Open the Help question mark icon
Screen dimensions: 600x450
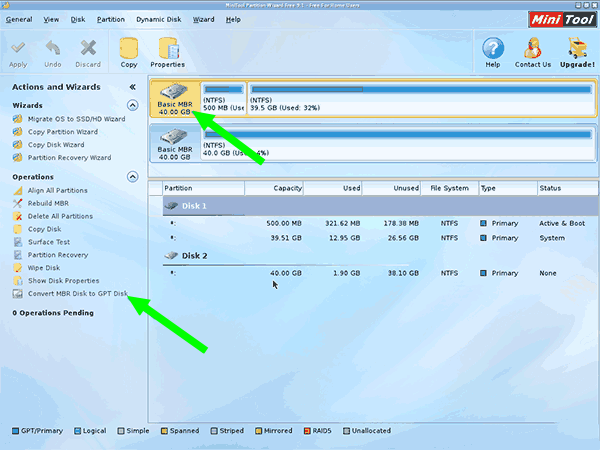pos(493,48)
